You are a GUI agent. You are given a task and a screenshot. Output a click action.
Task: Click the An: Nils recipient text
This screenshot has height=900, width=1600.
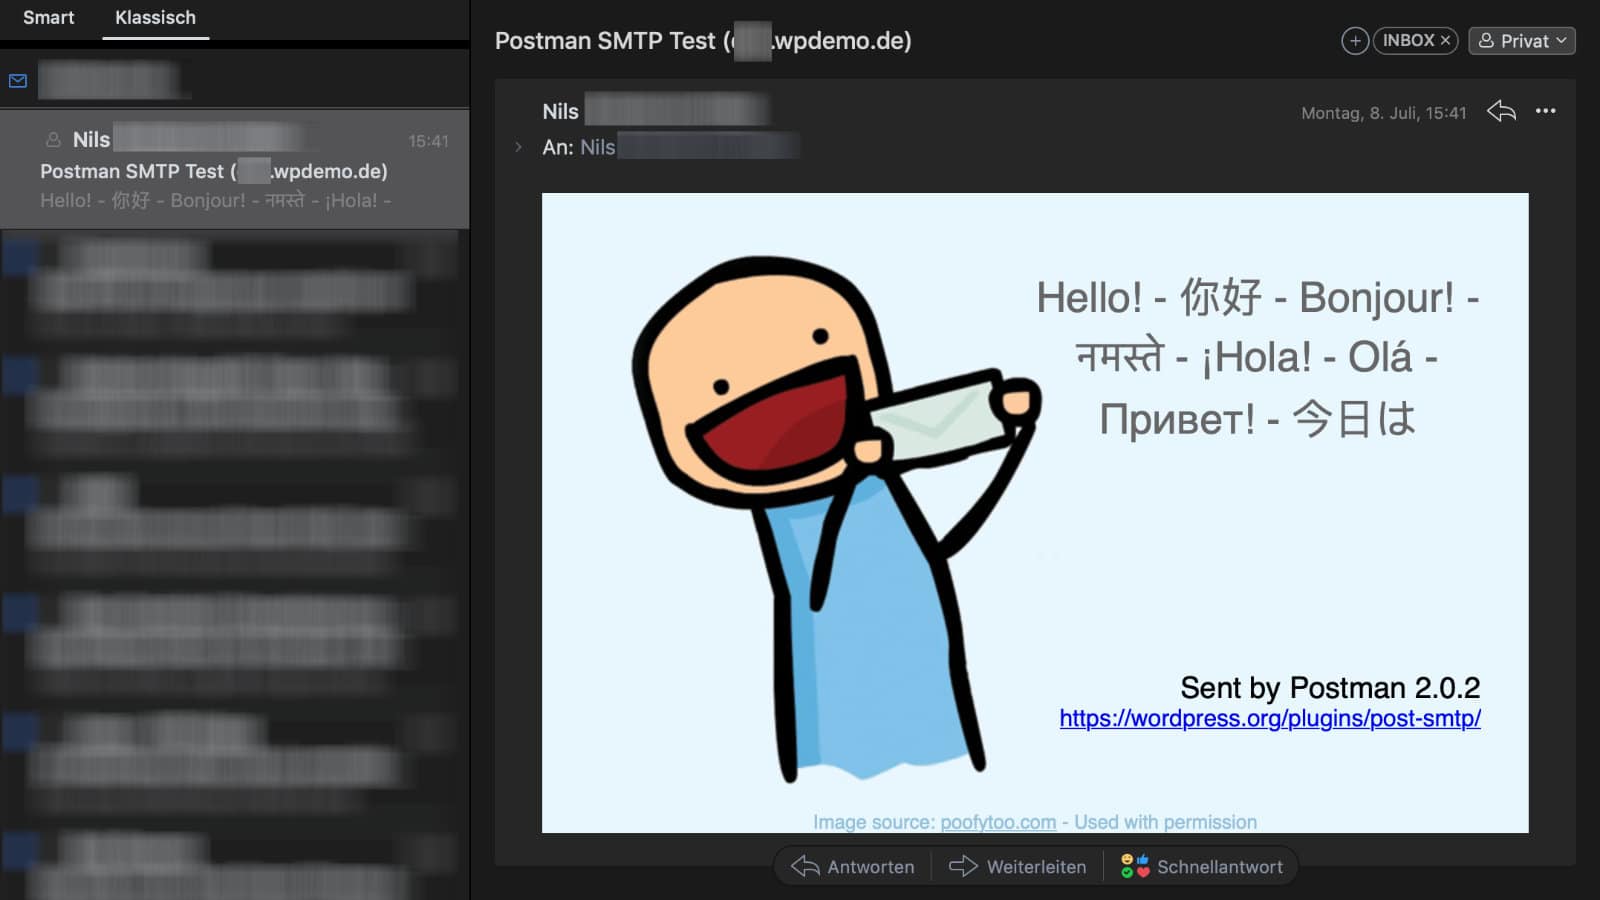[x=578, y=147]
